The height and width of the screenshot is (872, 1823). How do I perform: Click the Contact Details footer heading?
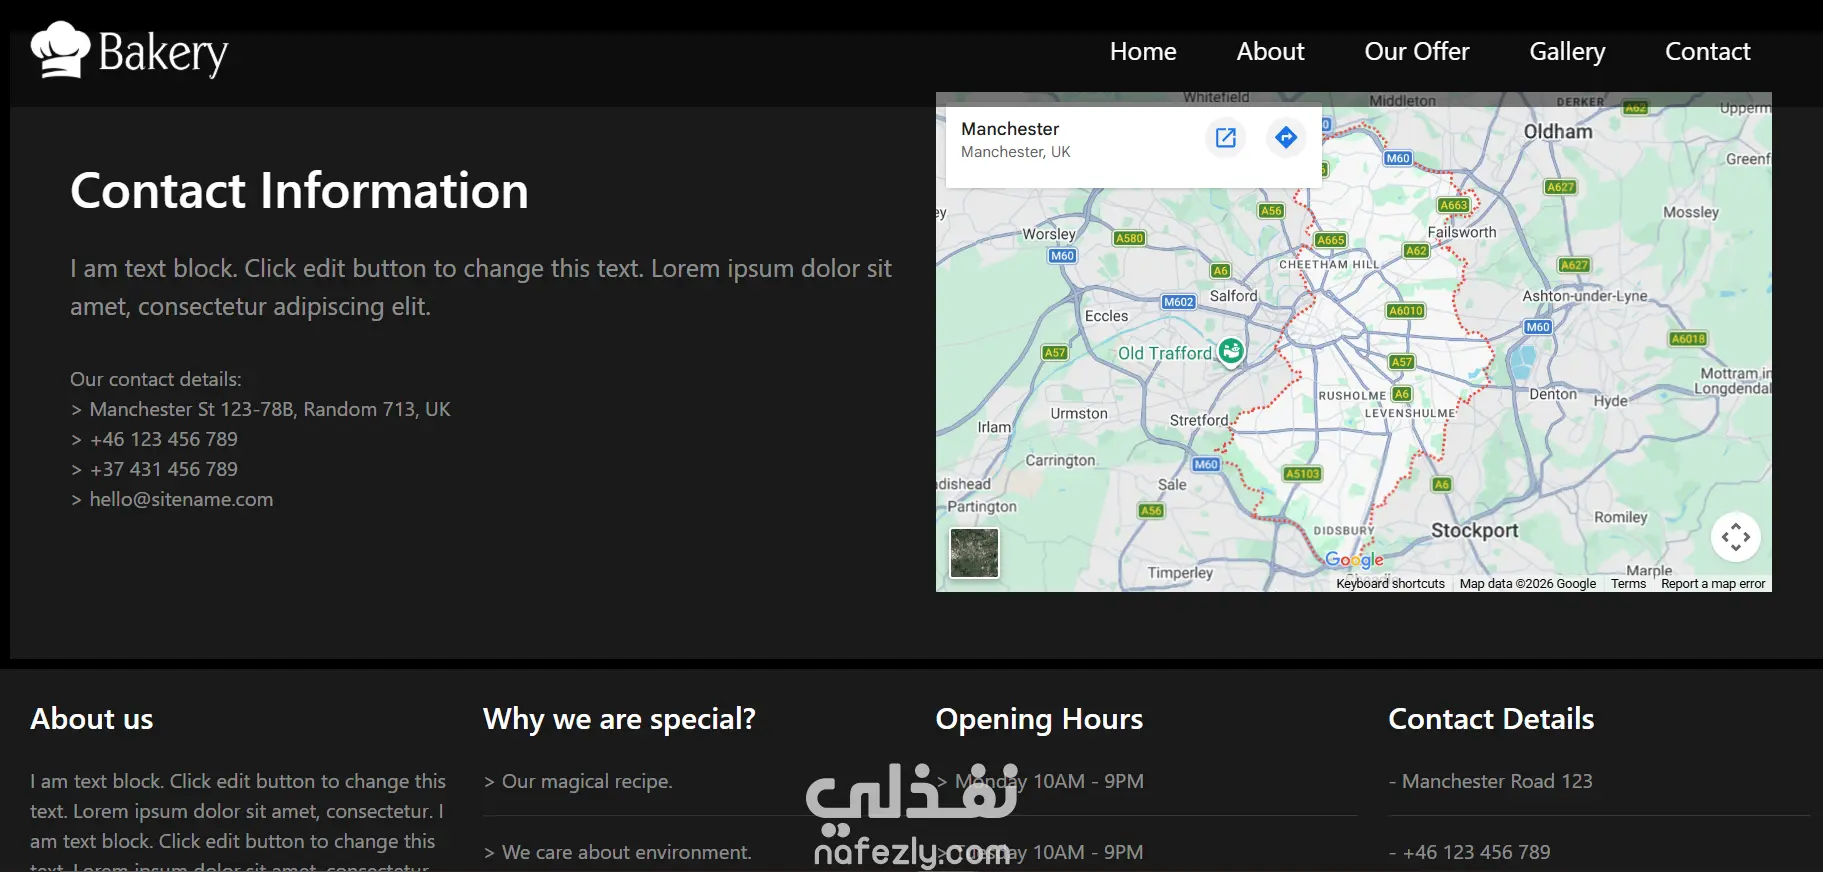point(1491,719)
